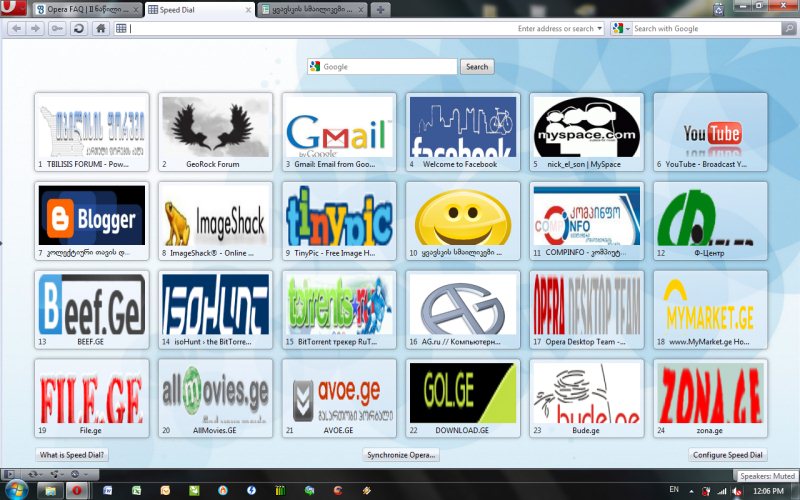The height and width of the screenshot is (500, 800).
Task: Open the network signal tray icon
Action: click(x=721, y=491)
